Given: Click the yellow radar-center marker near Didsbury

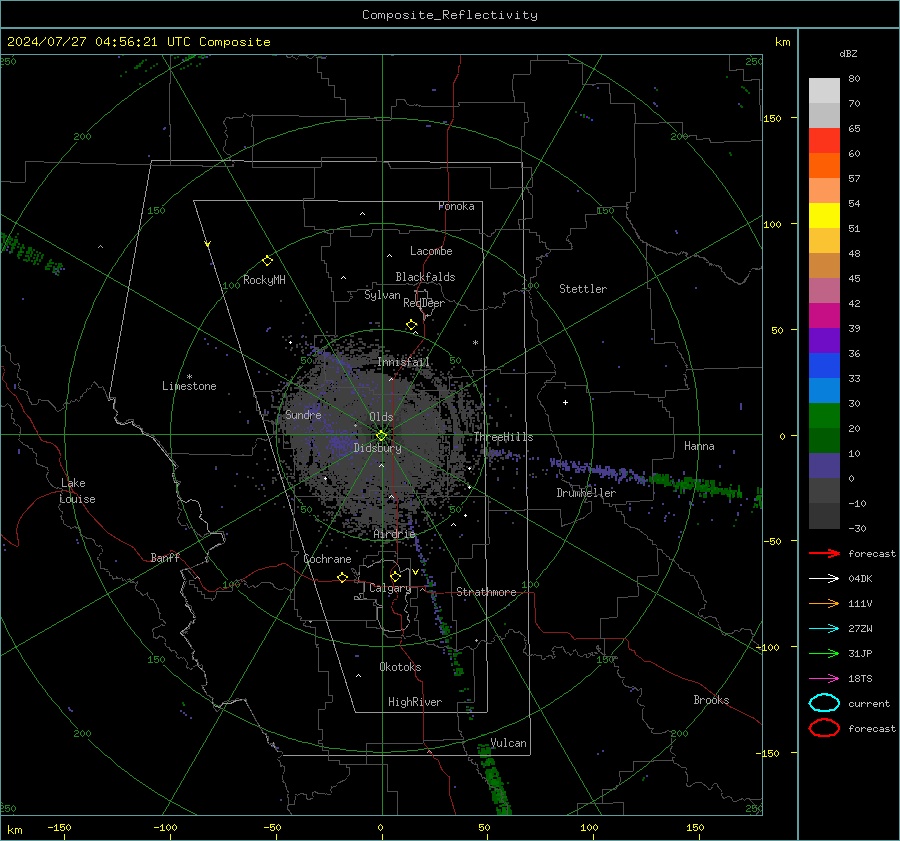Looking at the screenshot, I should tap(381, 436).
